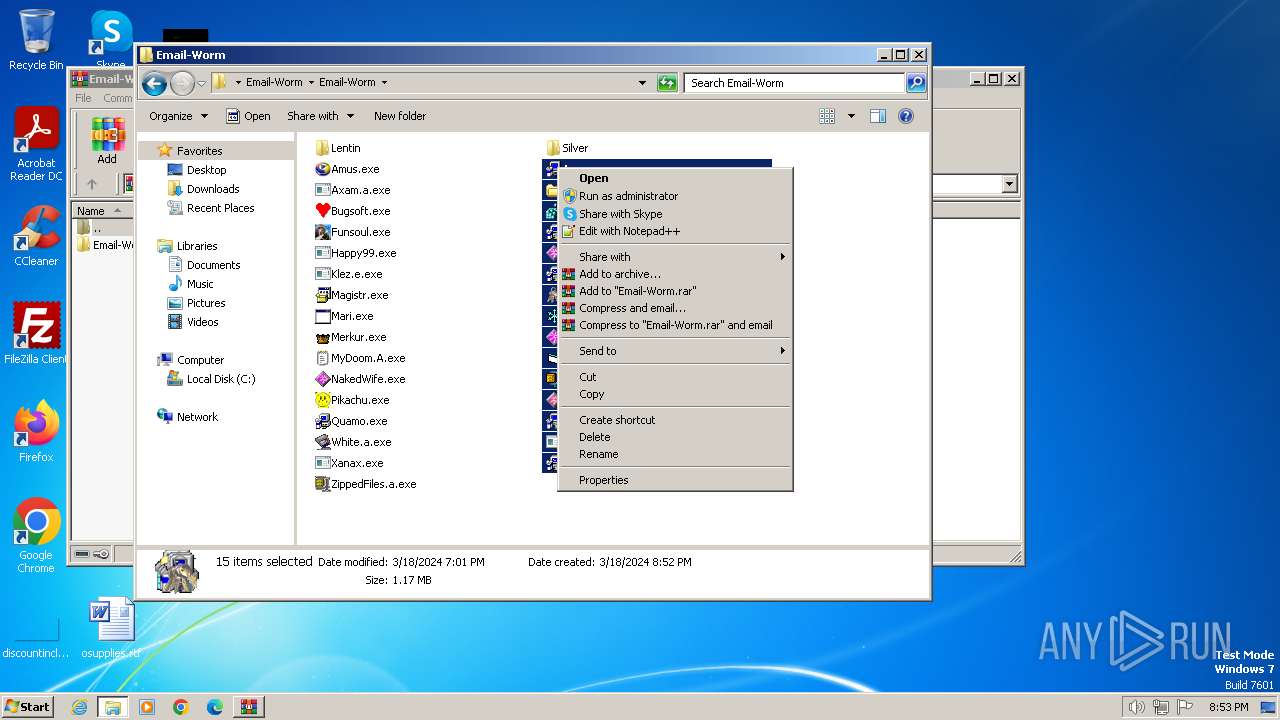Image resolution: width=1280 pixels, height=720 pixels.
Task: Open Recycle Bin on desktop
Action: pyautogui.click(x=36, y=40)
